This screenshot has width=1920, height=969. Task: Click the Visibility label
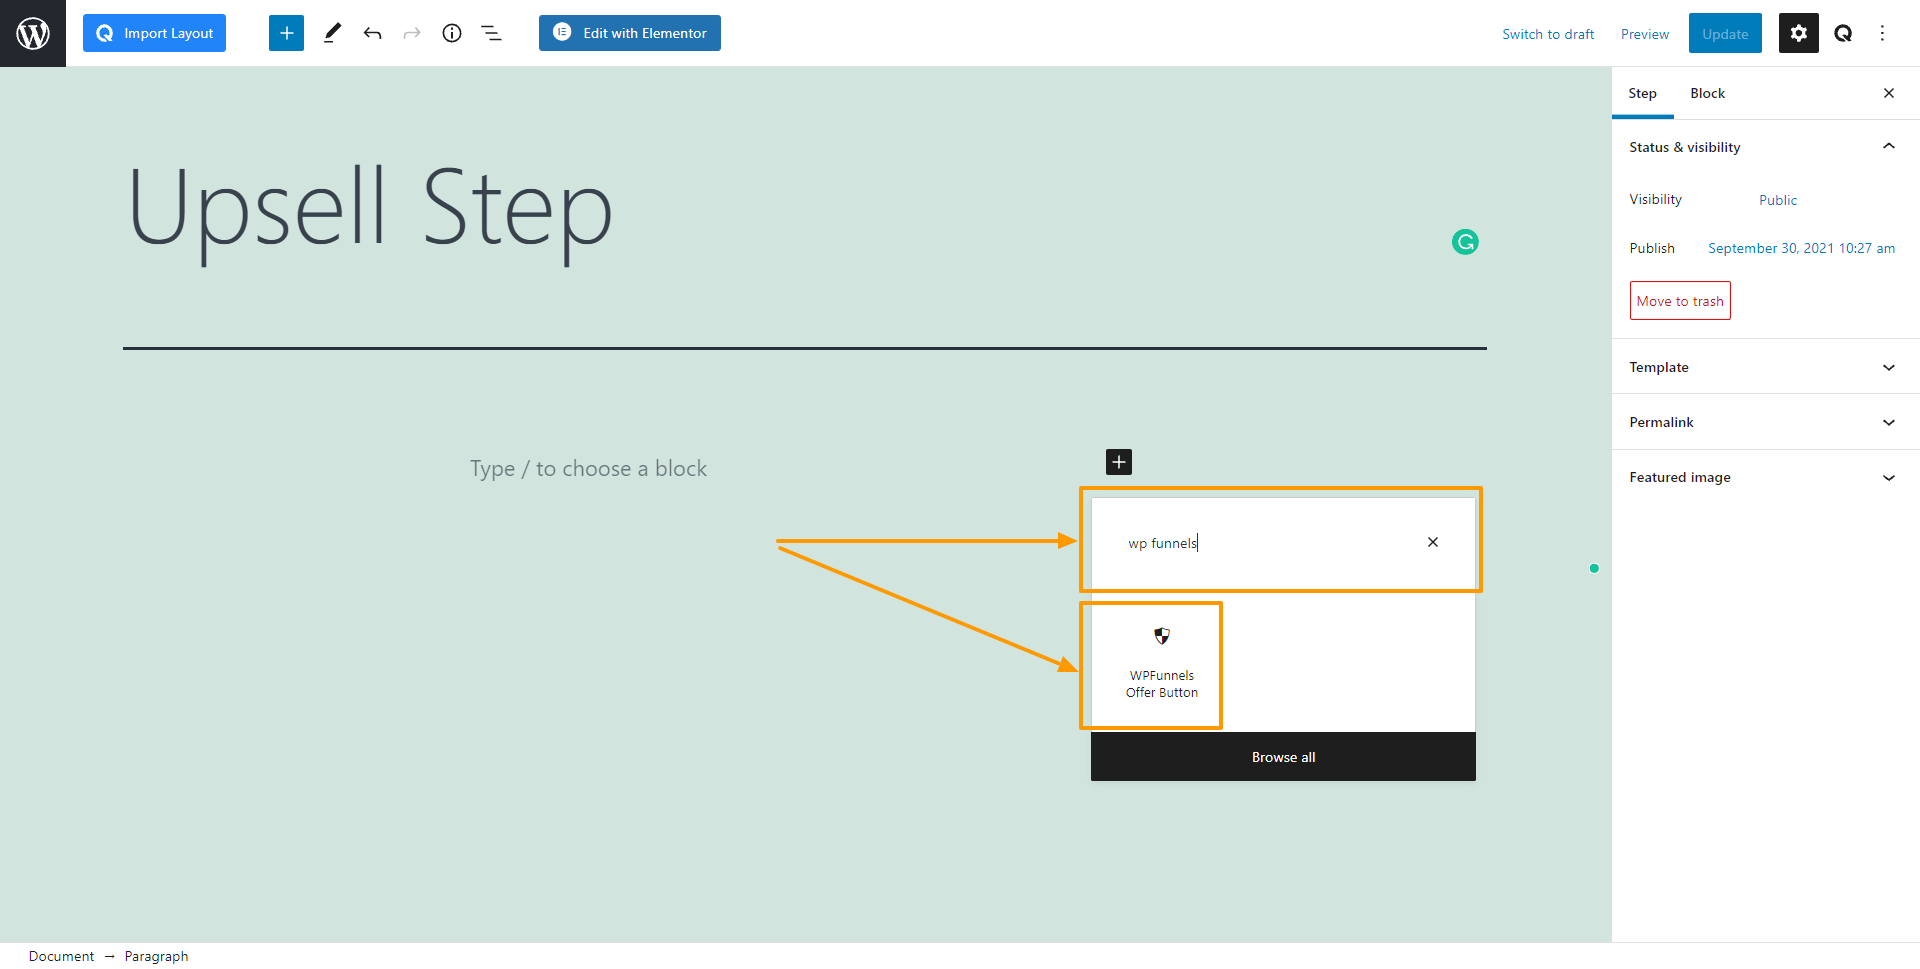tap(1655, 199)
